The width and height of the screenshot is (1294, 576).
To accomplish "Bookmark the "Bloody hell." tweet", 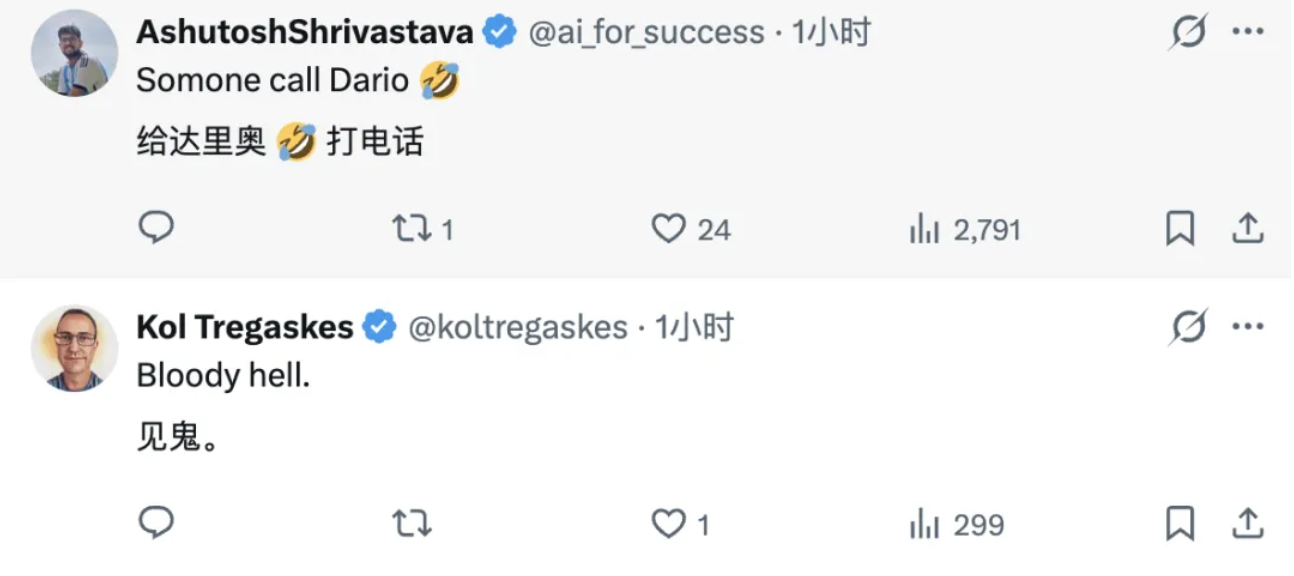I will click(1180, 523).
